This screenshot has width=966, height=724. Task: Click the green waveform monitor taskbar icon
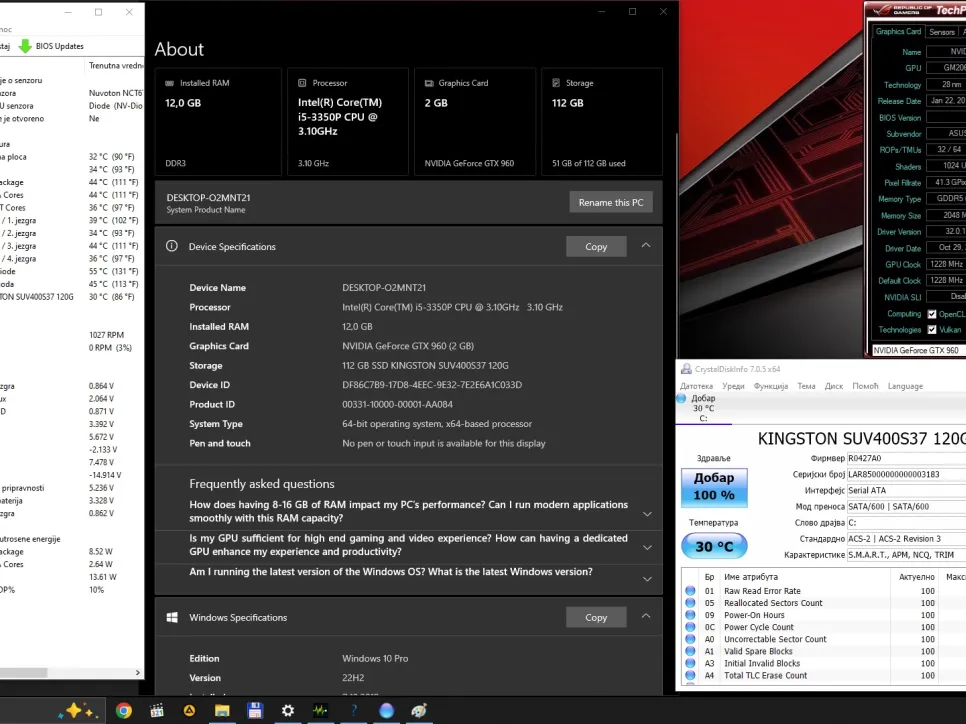point(320,711)
